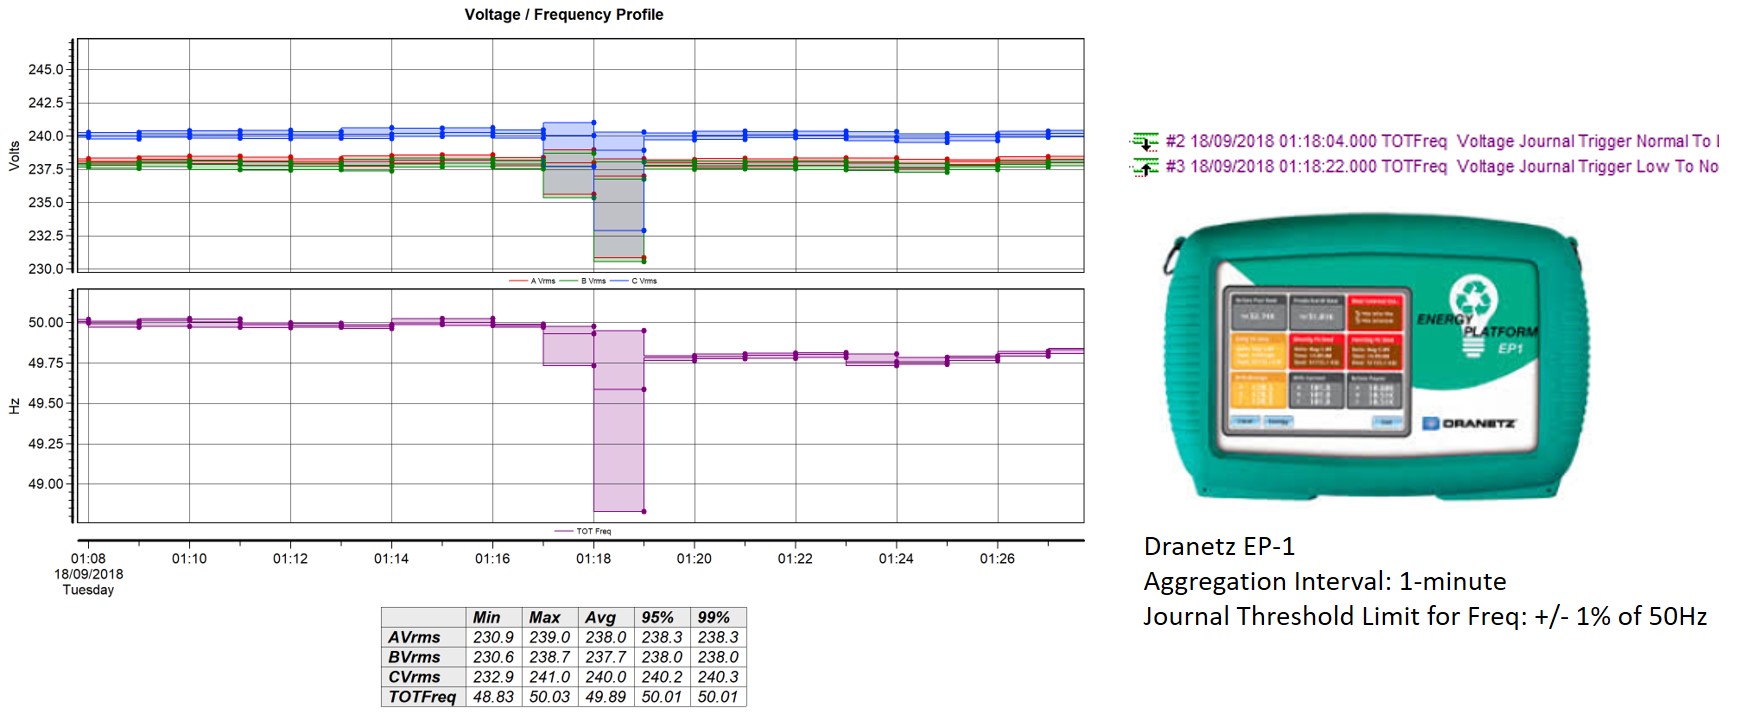This screenshot has width=1744, height=714.
Task: Select the TOTFreq row label in the table
Action: (x=422, y=697)
